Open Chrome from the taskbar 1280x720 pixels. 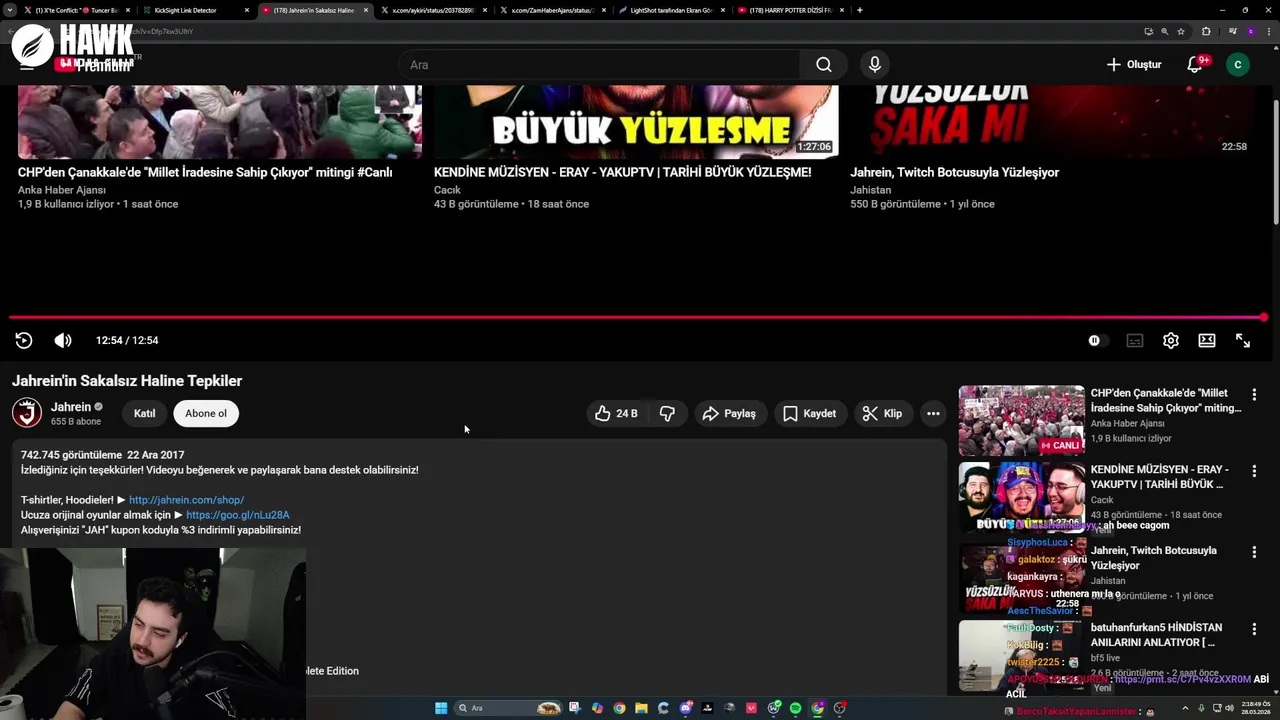619,708
